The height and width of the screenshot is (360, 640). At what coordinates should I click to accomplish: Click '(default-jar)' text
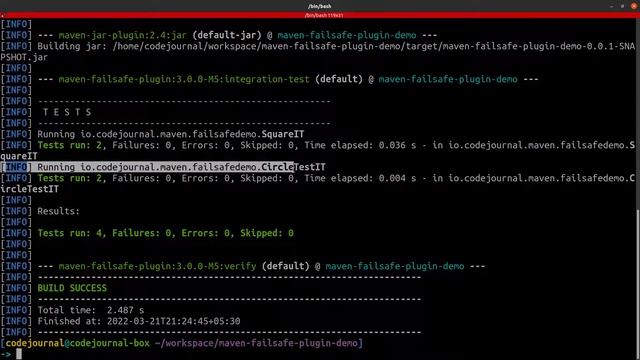point(227,35)
